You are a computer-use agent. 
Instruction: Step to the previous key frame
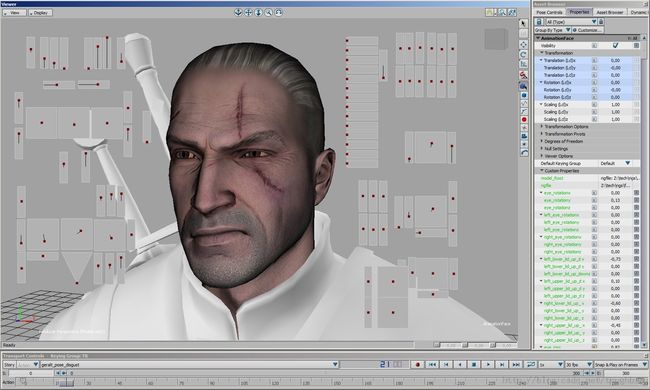click(x=446, y=364)
